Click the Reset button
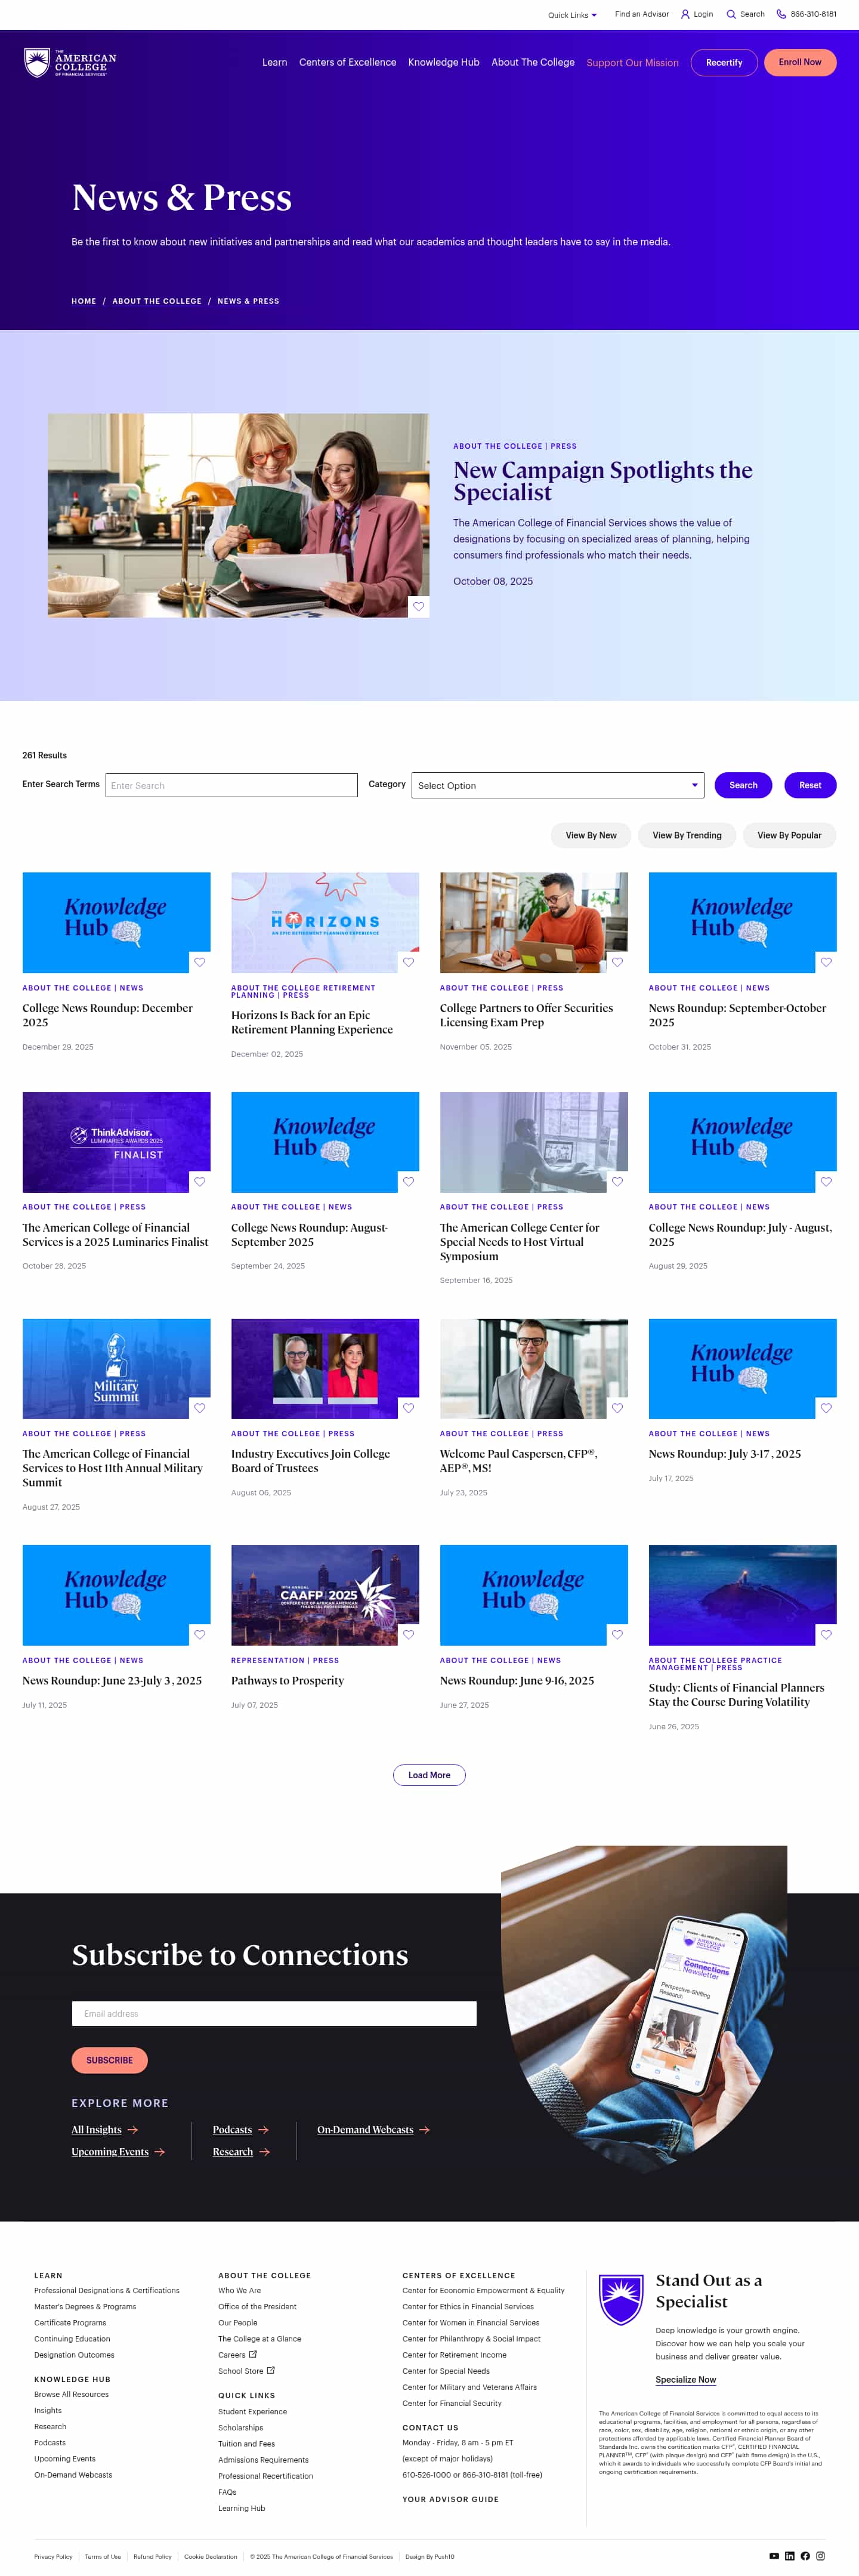The height and width of the screenshot is (2576, 859). click(810, 785)
